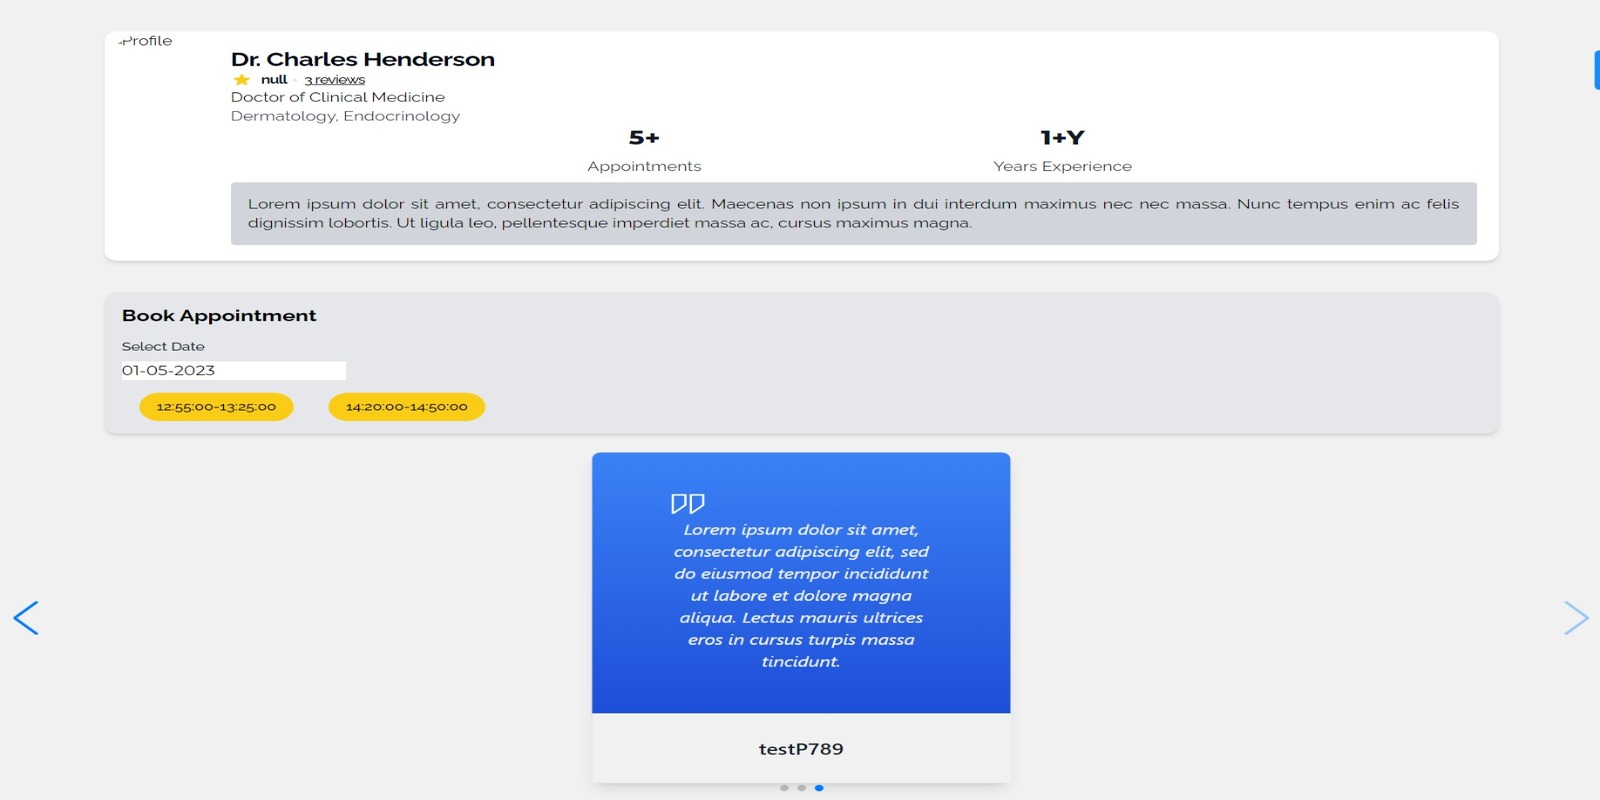Select the 12:55:00-13:25:00 time slot

(x=216, y=407)
